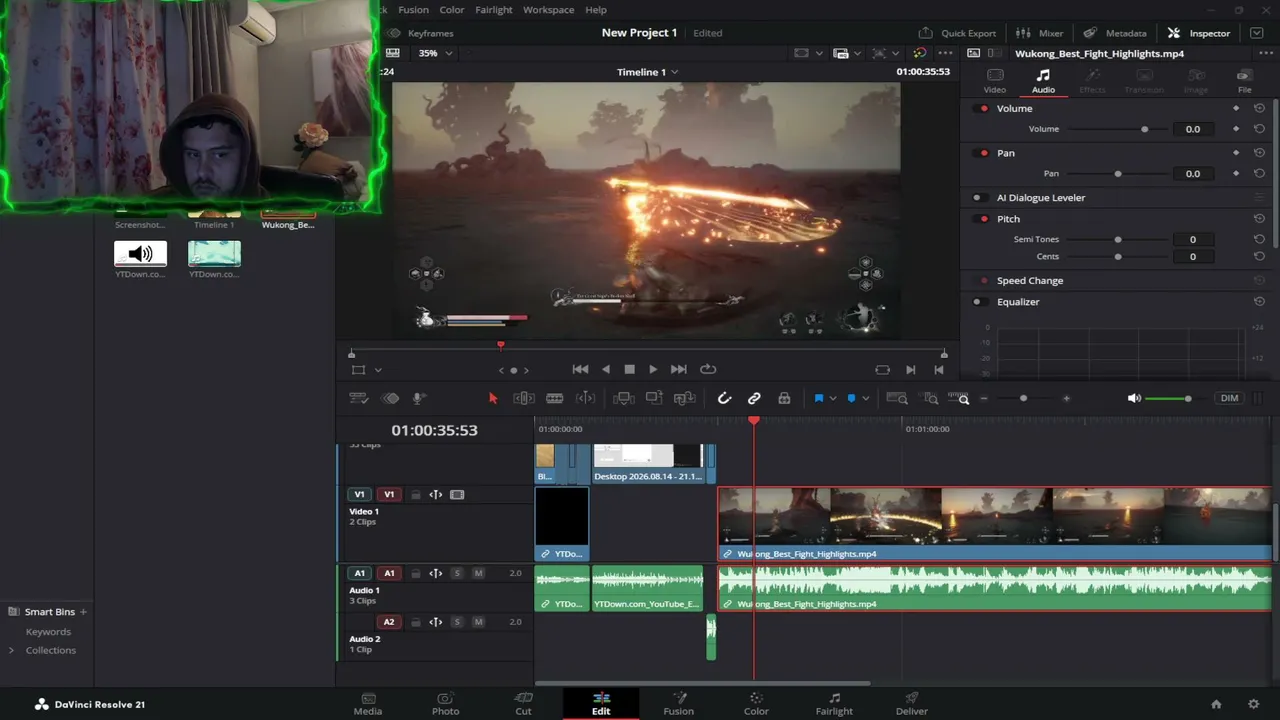The width and height of the screenshot is (1280, 720).
Task: Switch to Inspector Video tab
Action: click(x=995, y=82)
